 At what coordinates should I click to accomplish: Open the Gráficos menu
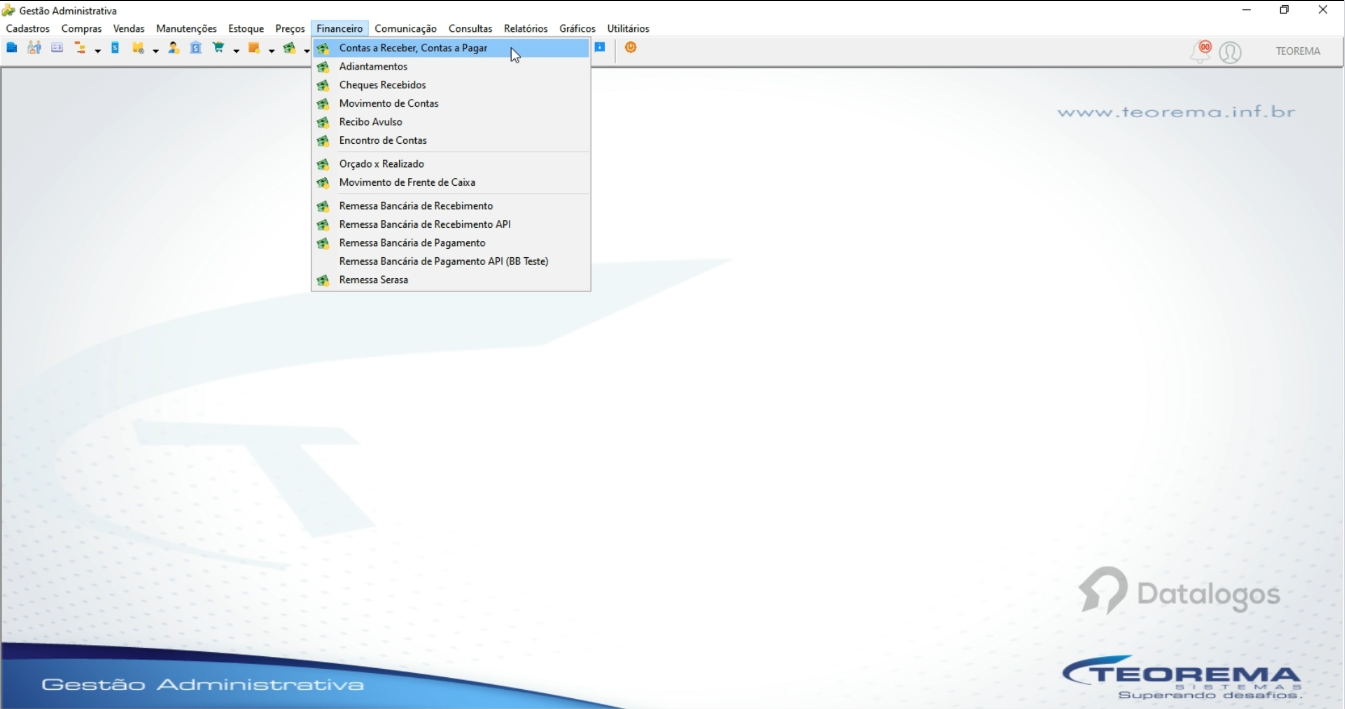coord(577,29)
